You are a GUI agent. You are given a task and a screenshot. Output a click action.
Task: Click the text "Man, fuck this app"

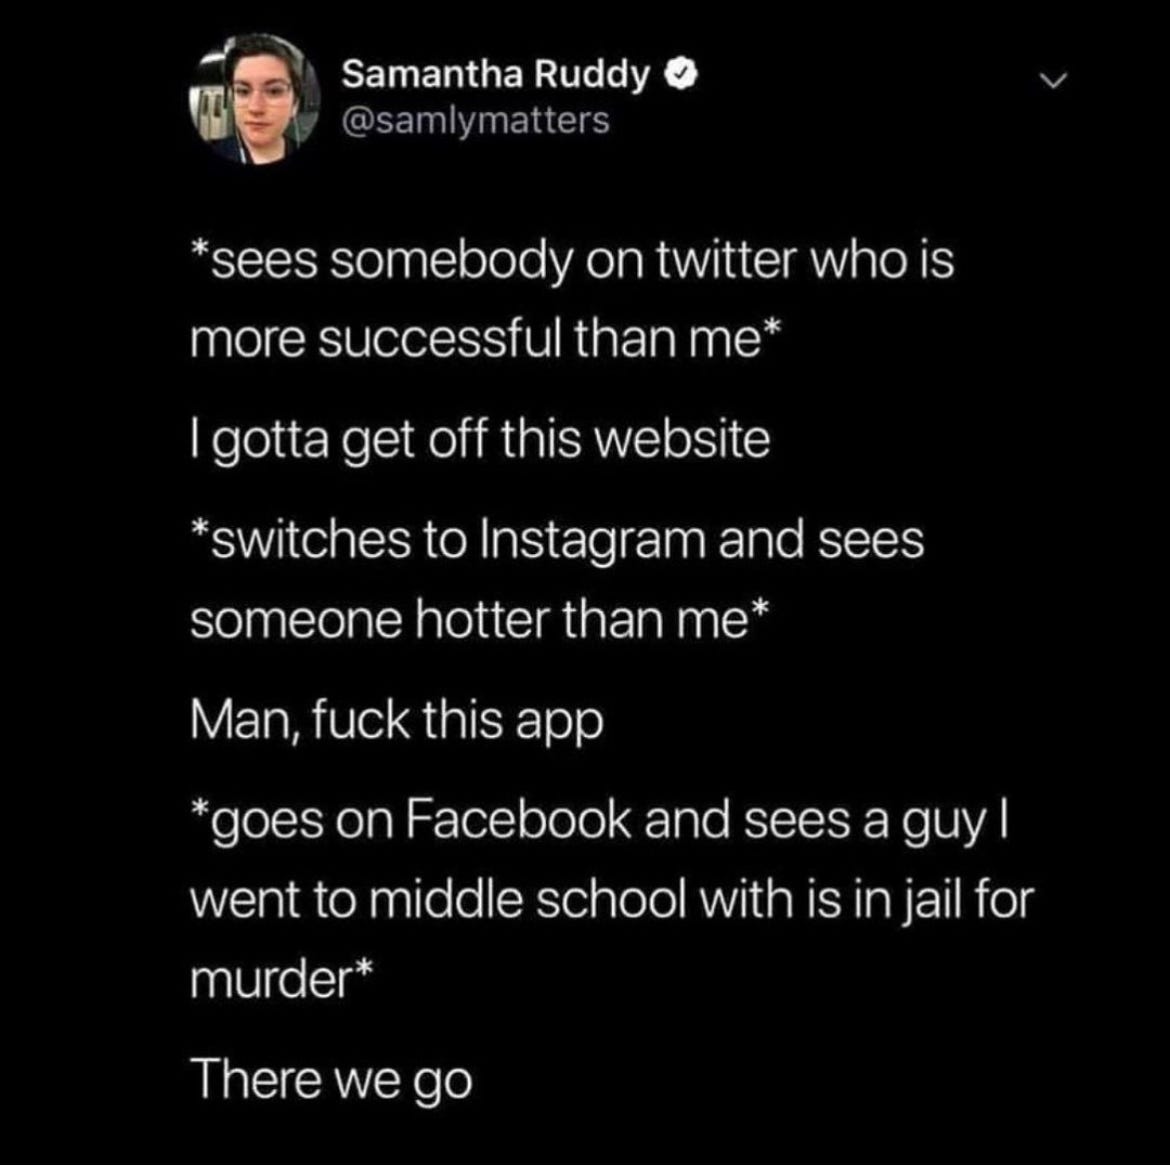396,722
